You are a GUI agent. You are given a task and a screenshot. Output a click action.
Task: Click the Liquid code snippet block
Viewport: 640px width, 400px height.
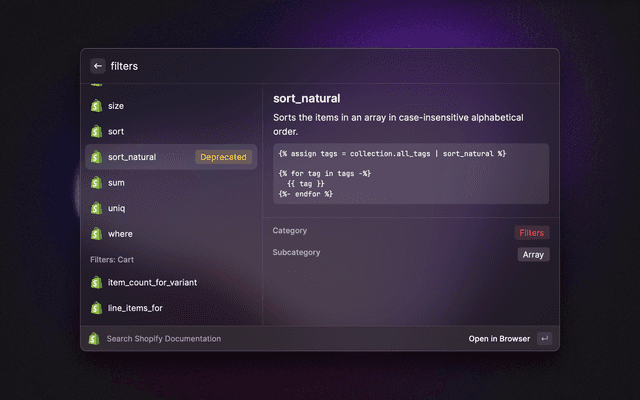click(x=411, y=173)
